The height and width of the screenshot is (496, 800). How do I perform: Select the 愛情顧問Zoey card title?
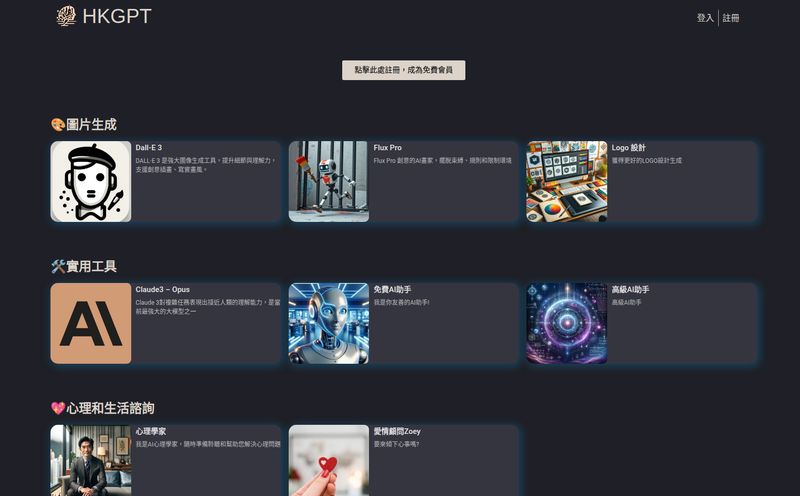coord(397,431)
